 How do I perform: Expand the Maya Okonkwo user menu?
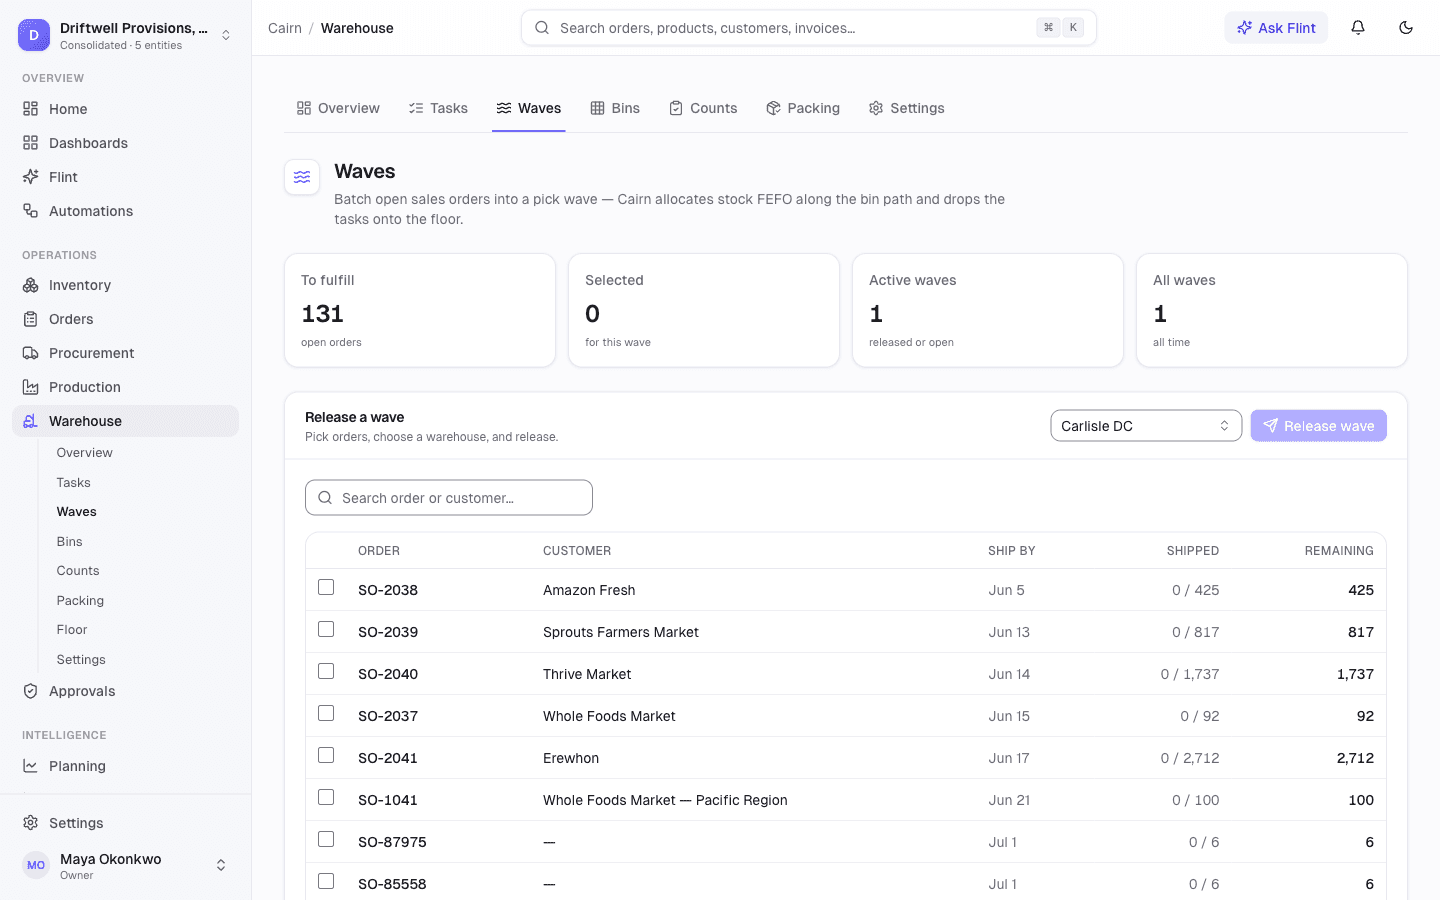(x=221, y=865)
